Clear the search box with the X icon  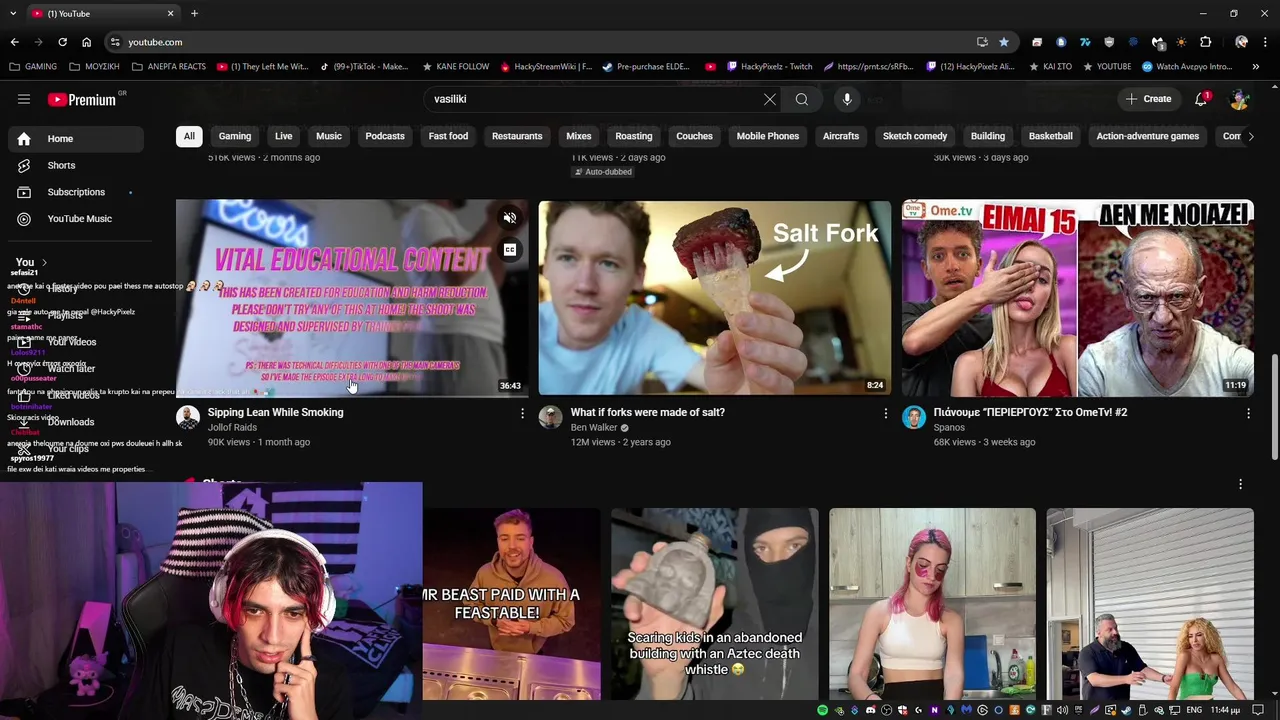point(769,99)
